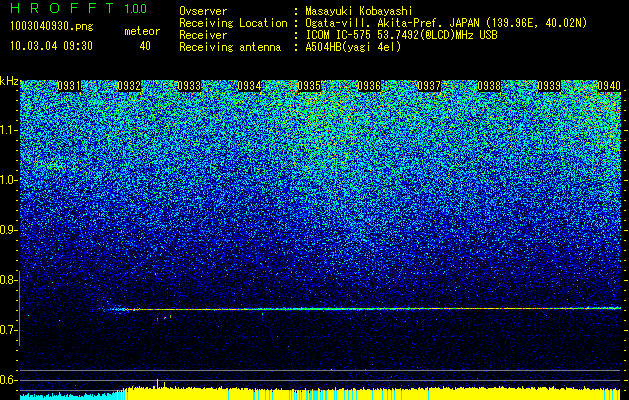The height and width of the screenshot is (400, 629).
Task: Click the 0936 time marker
Action: (369, 86)
